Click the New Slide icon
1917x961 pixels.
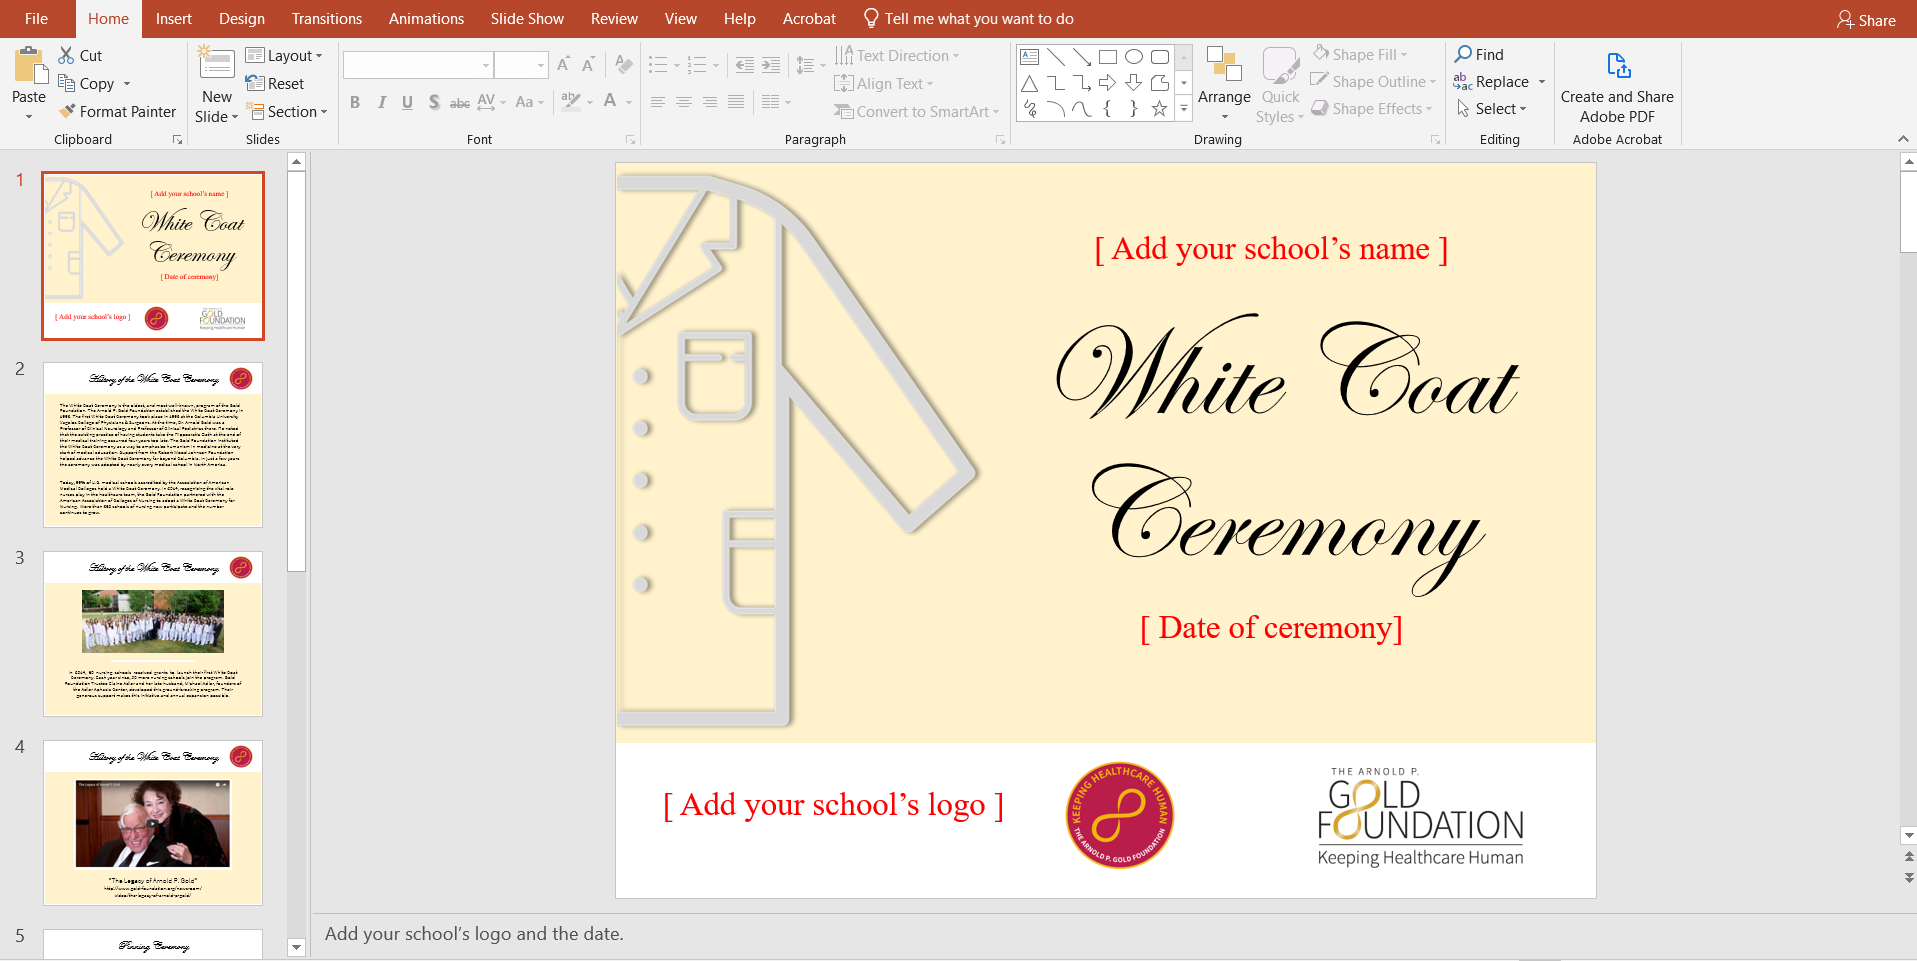coord(216,65)
